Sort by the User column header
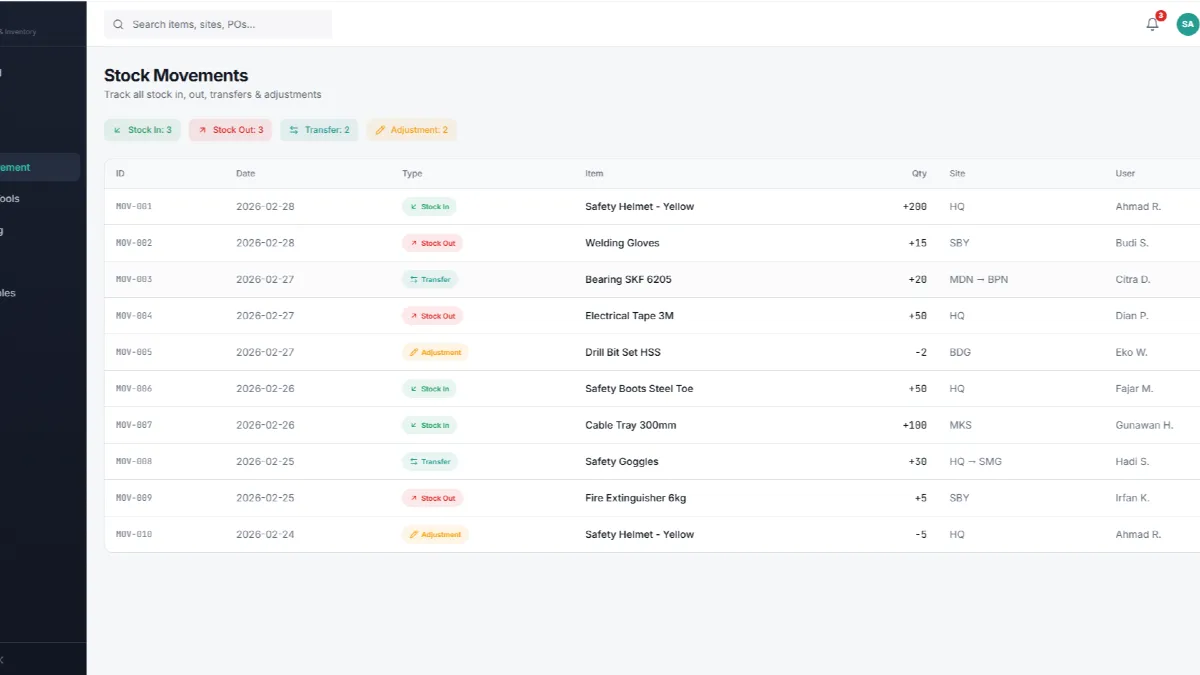The width and height of the screenshot is (1200, 675). 1125,174
